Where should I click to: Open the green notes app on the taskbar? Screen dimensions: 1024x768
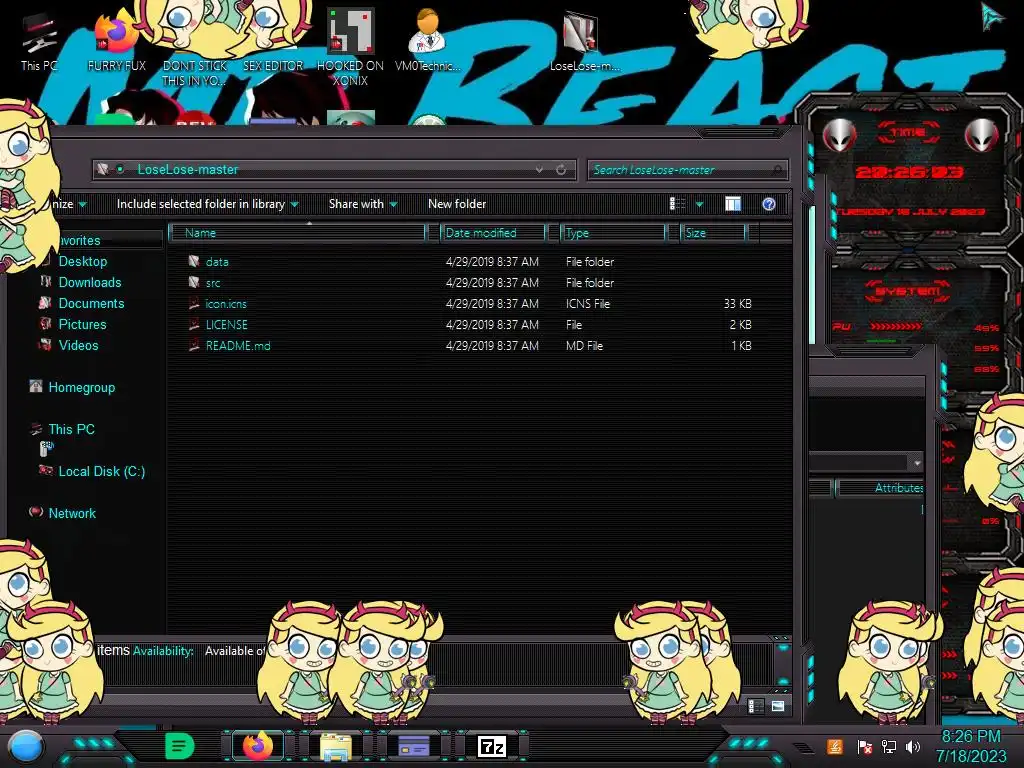tap(179, 746)
